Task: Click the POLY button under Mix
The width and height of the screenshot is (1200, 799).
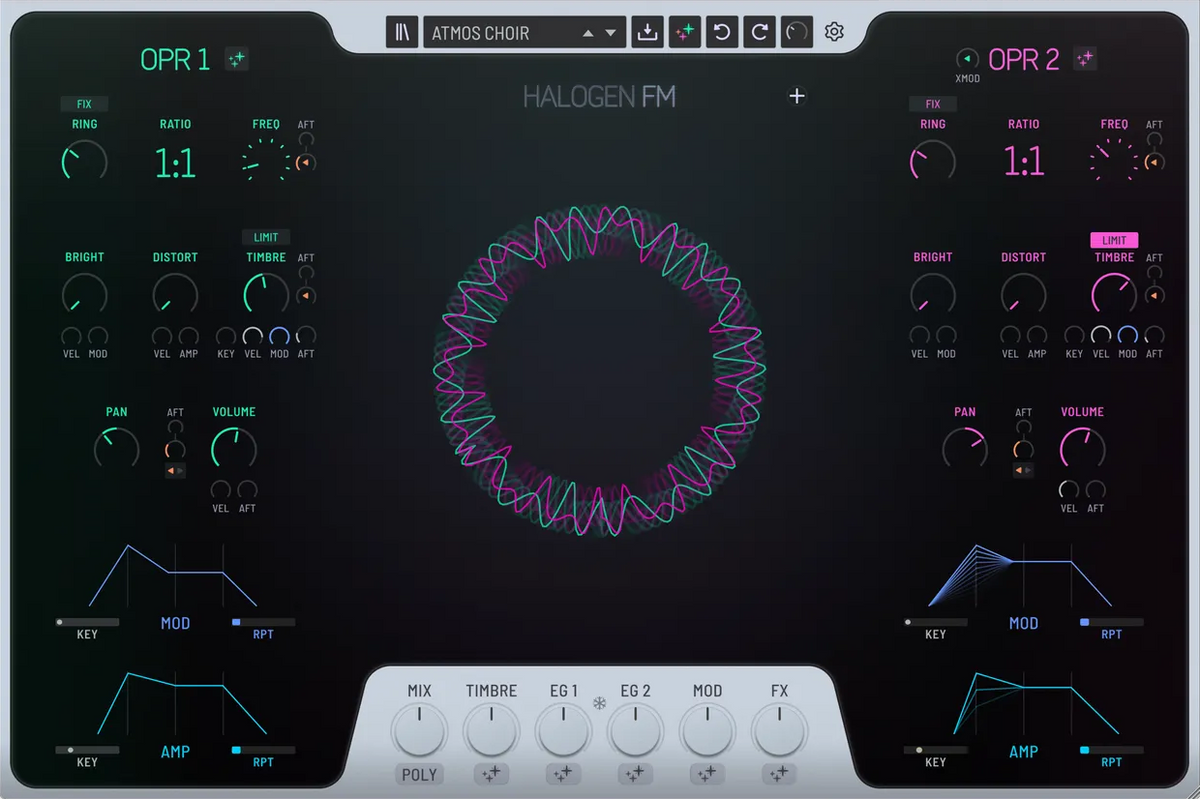Action: [x=419, y=774]
